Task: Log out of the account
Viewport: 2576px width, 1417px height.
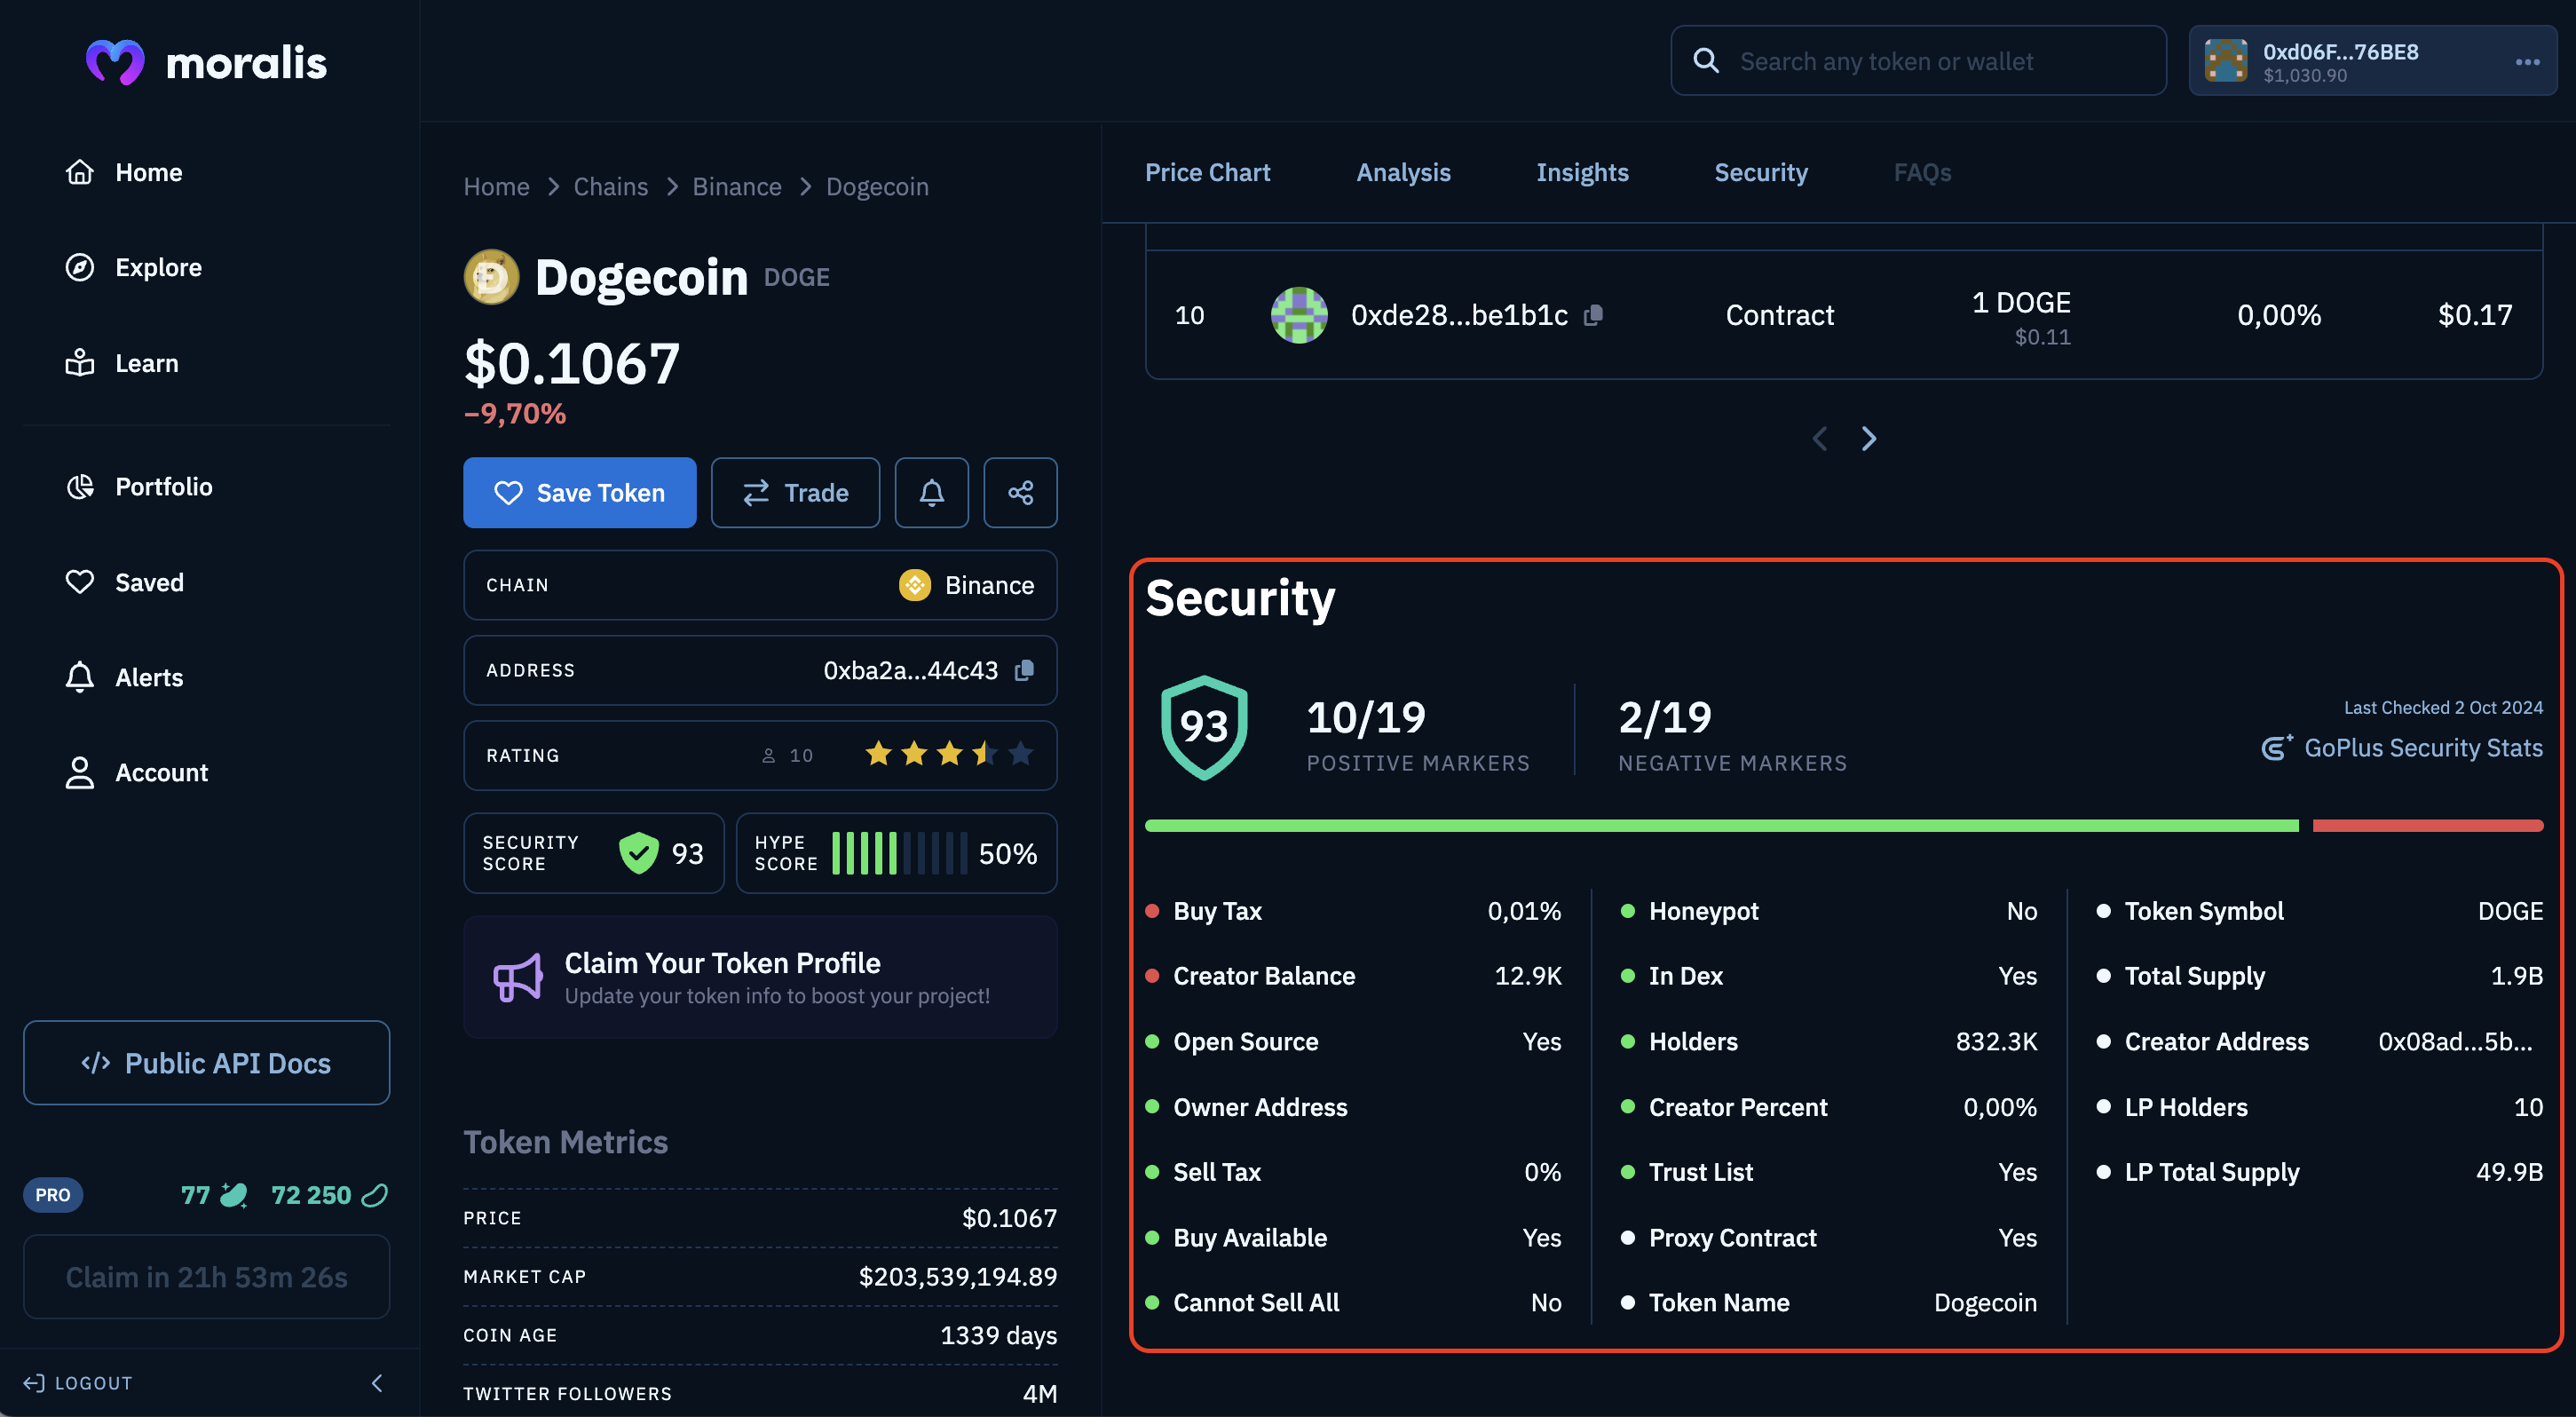Action: (78, 1382)
